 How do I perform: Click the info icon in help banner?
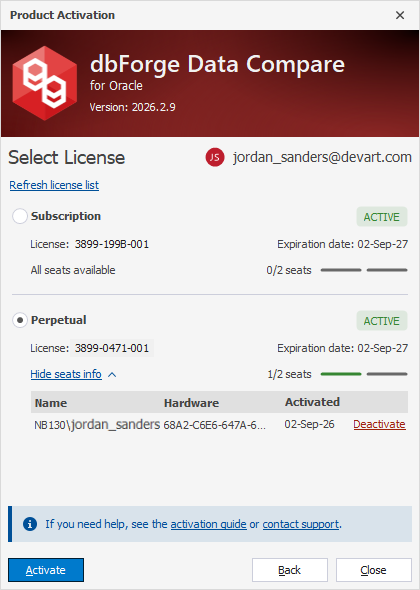30,524
